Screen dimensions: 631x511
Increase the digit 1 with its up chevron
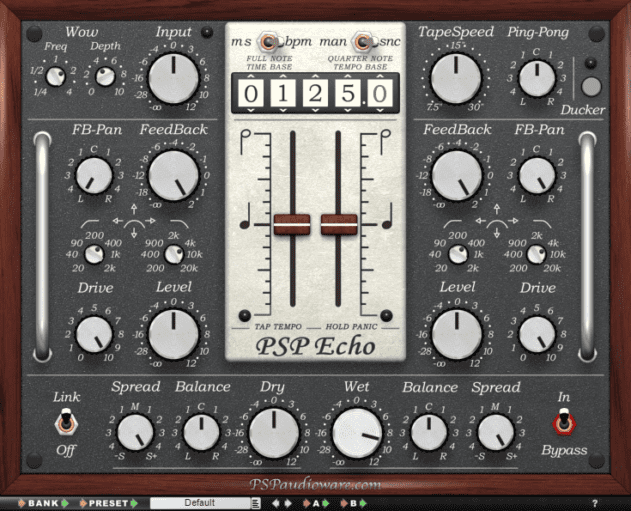tap(283, 76)
